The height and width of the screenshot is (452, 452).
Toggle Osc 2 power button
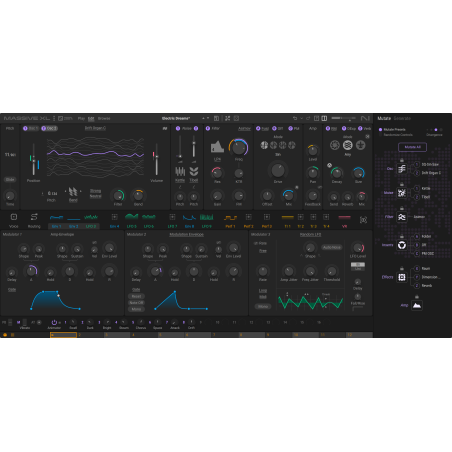44,128
